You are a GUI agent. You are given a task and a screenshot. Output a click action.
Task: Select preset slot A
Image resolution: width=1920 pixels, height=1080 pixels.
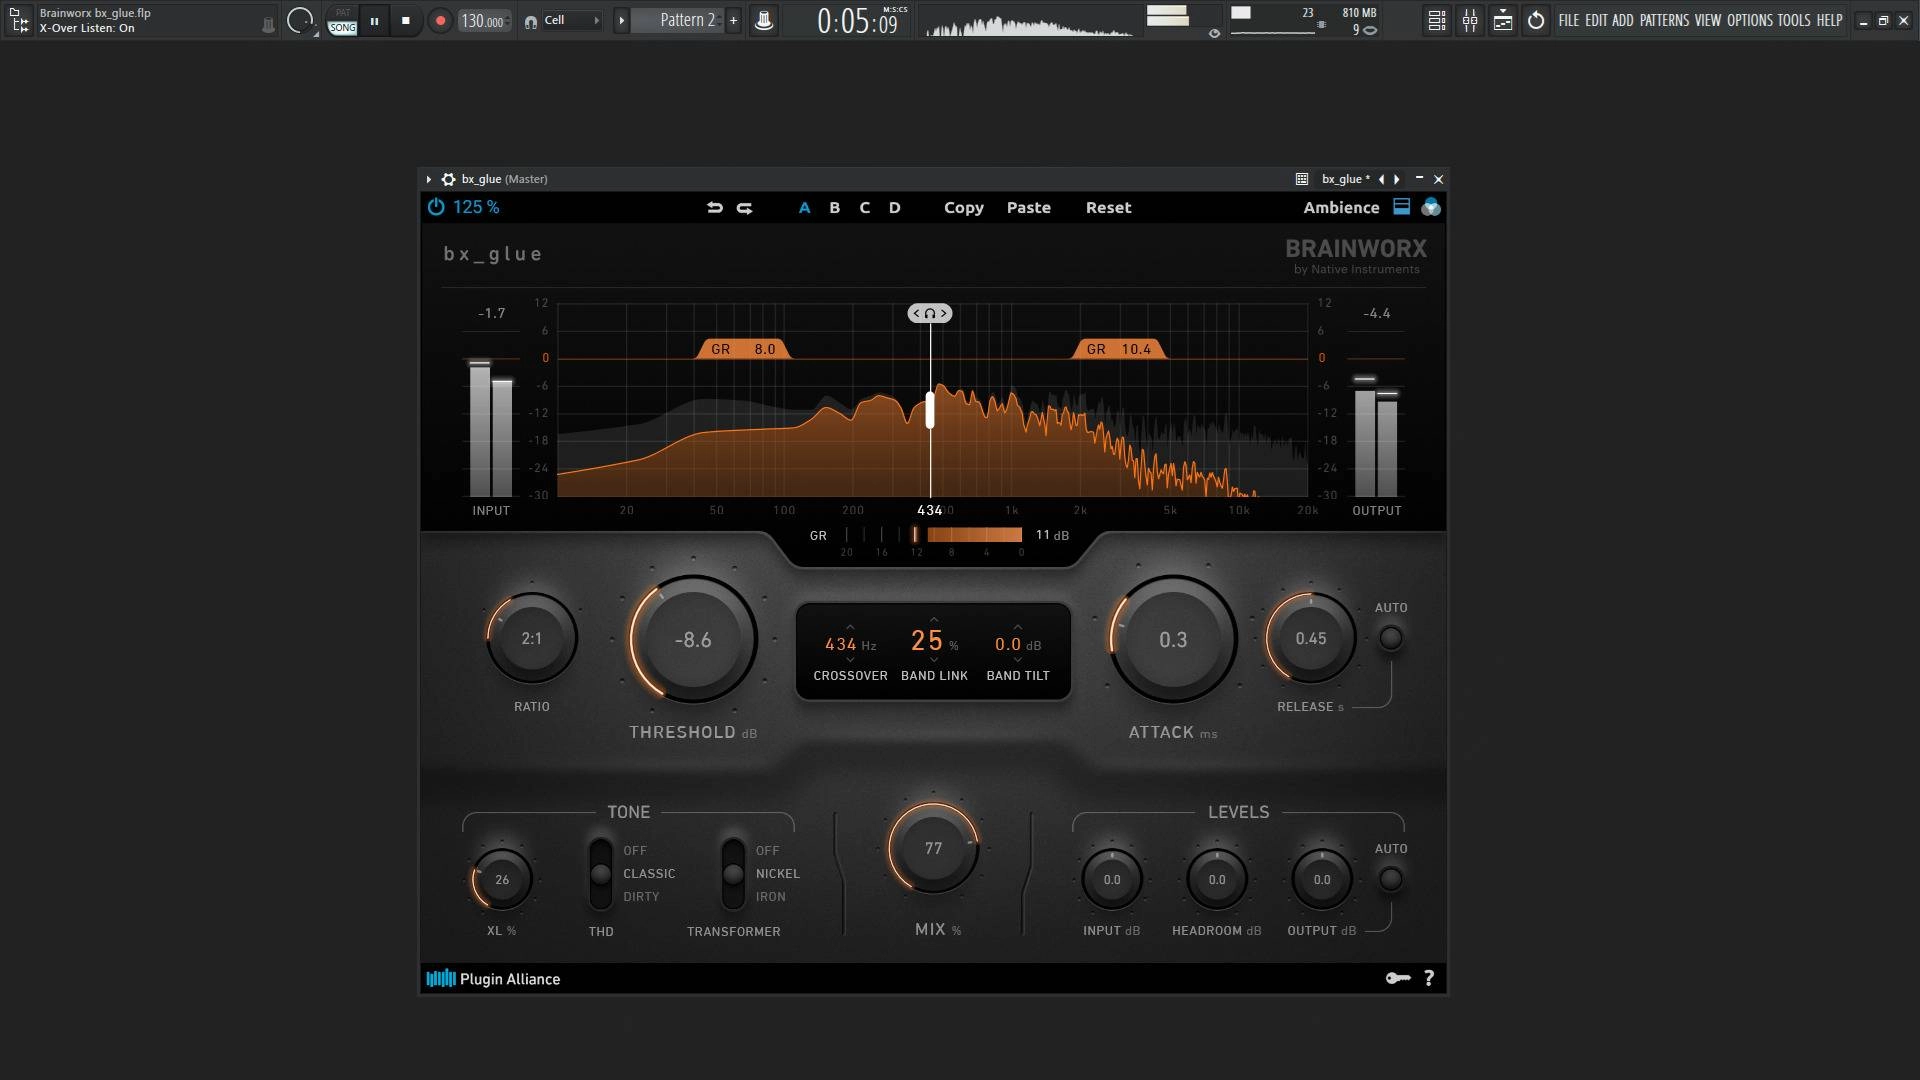coord(804,208)
